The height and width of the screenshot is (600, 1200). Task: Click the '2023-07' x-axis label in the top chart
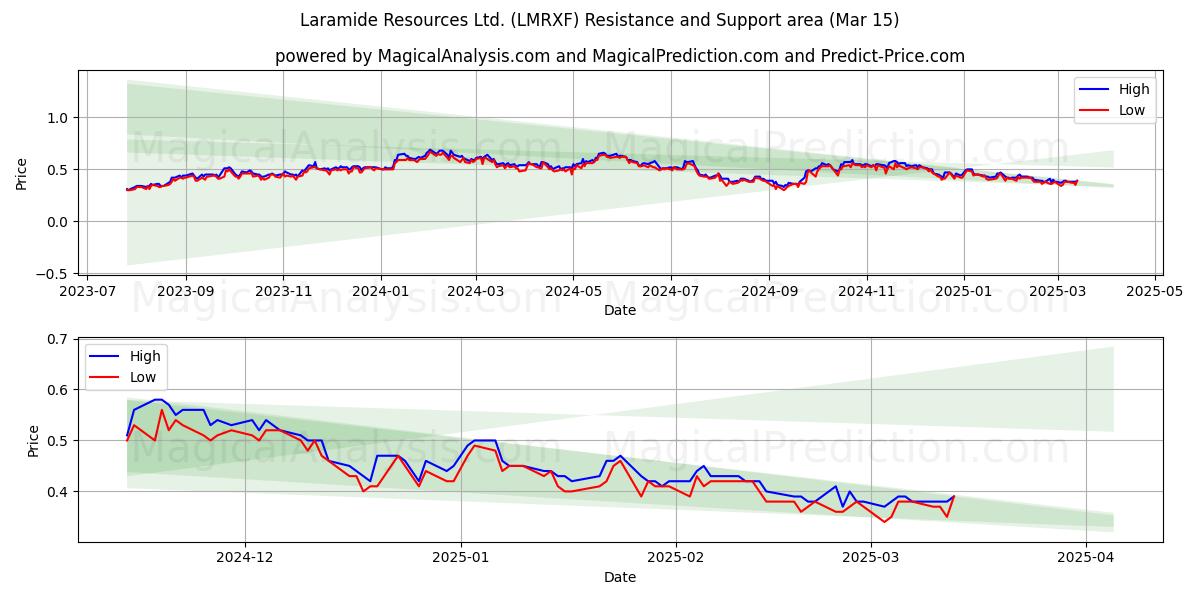[88, 293]
